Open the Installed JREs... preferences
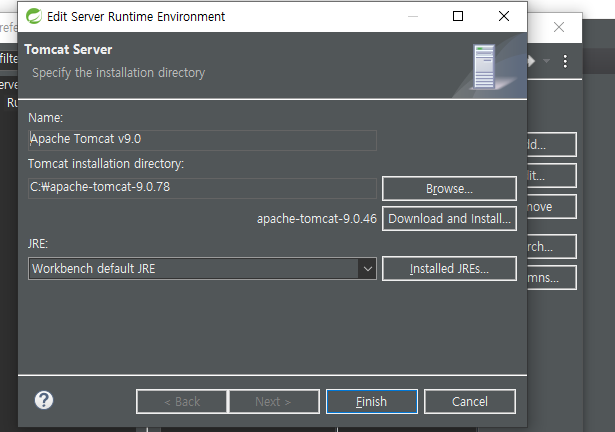The width and height of the screenshot is (615, 432). tap(449, 269)
